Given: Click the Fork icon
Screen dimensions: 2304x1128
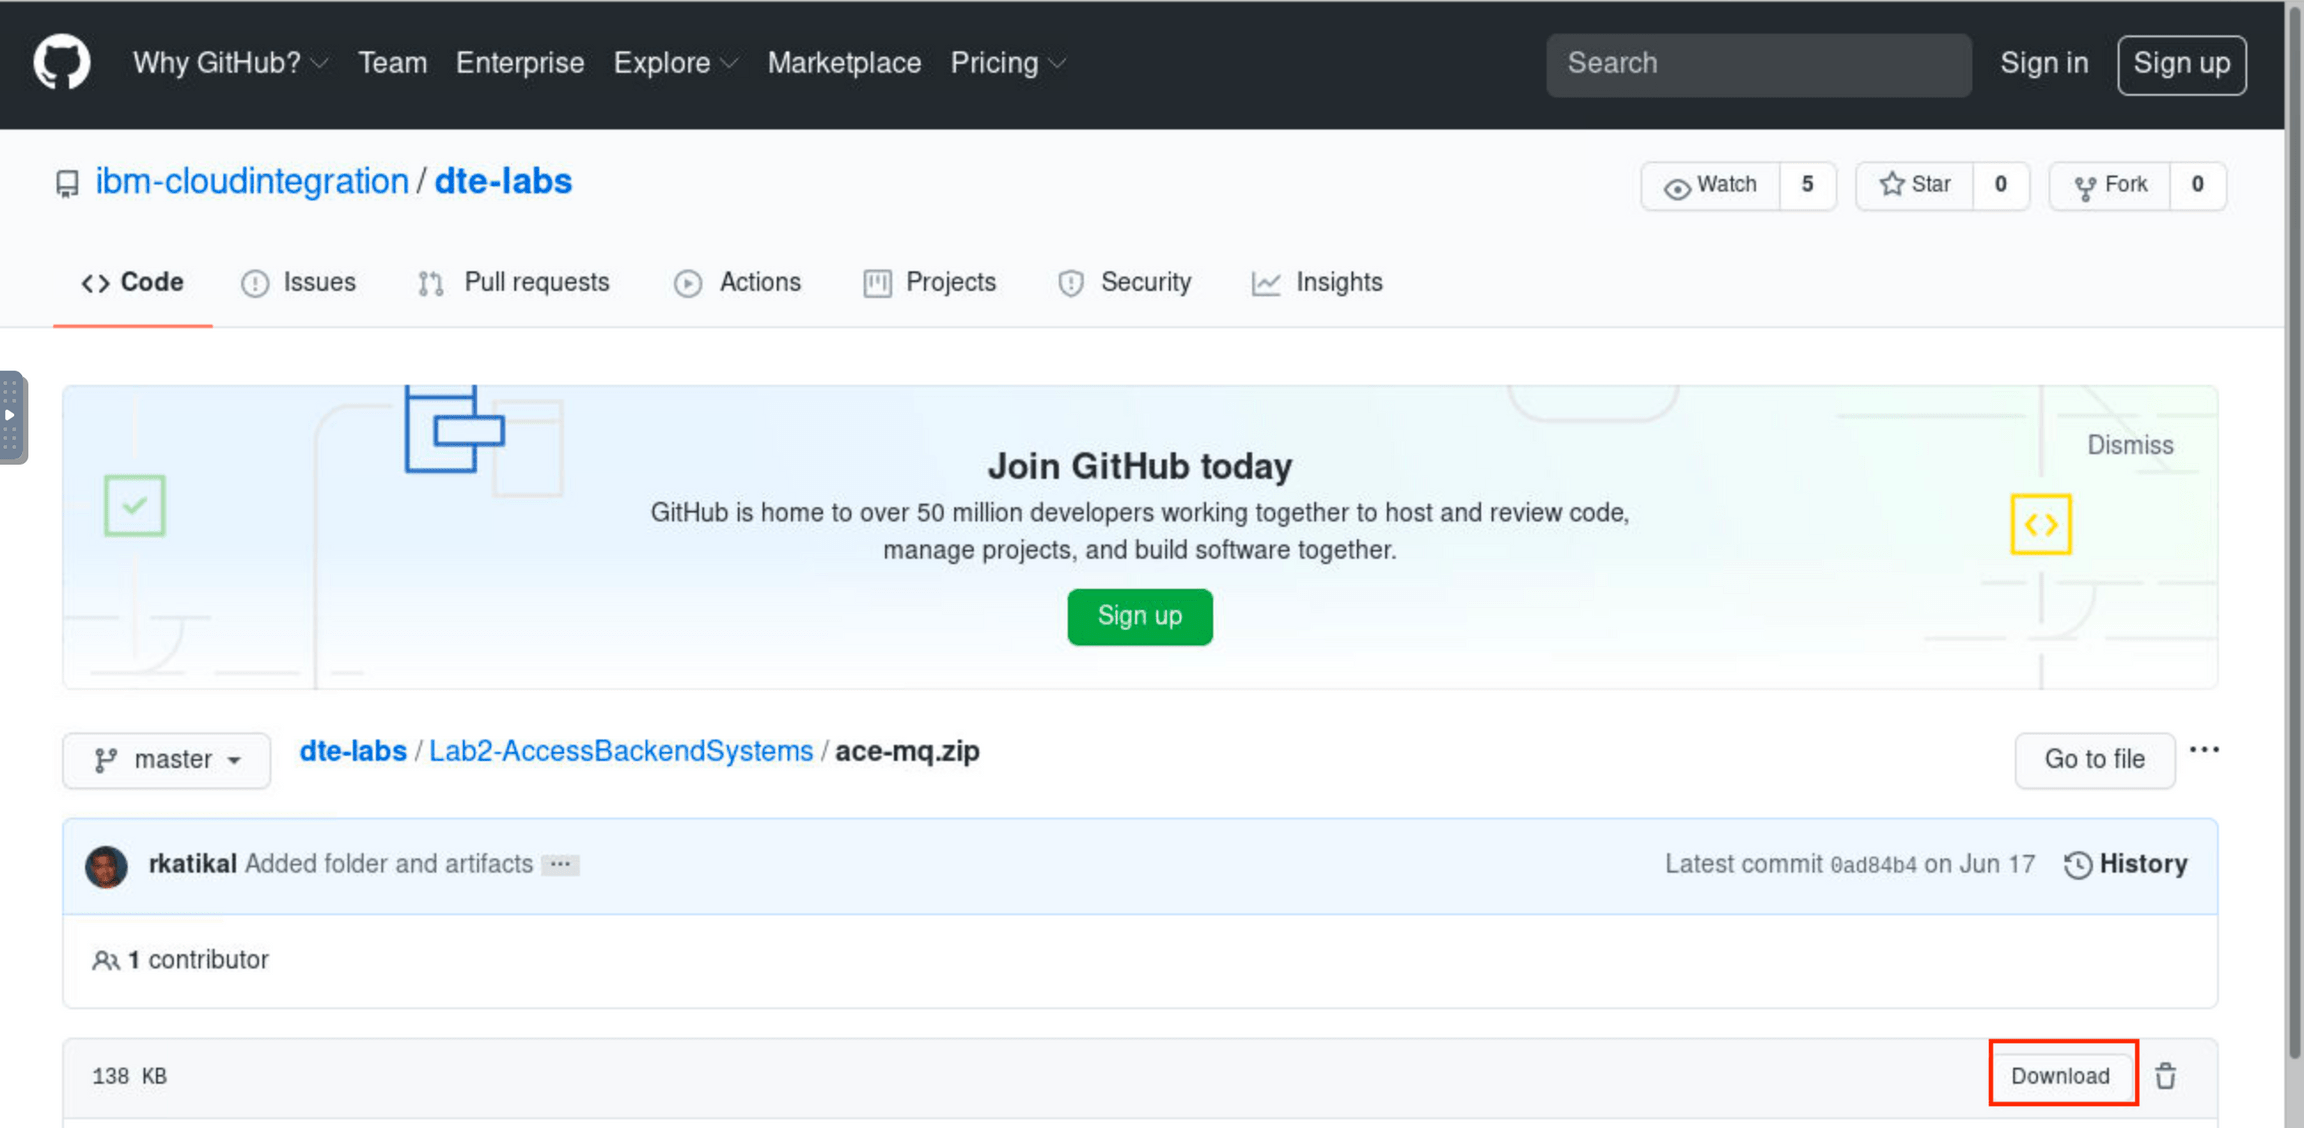Looking at the screenshot, I should (2087, 185).
